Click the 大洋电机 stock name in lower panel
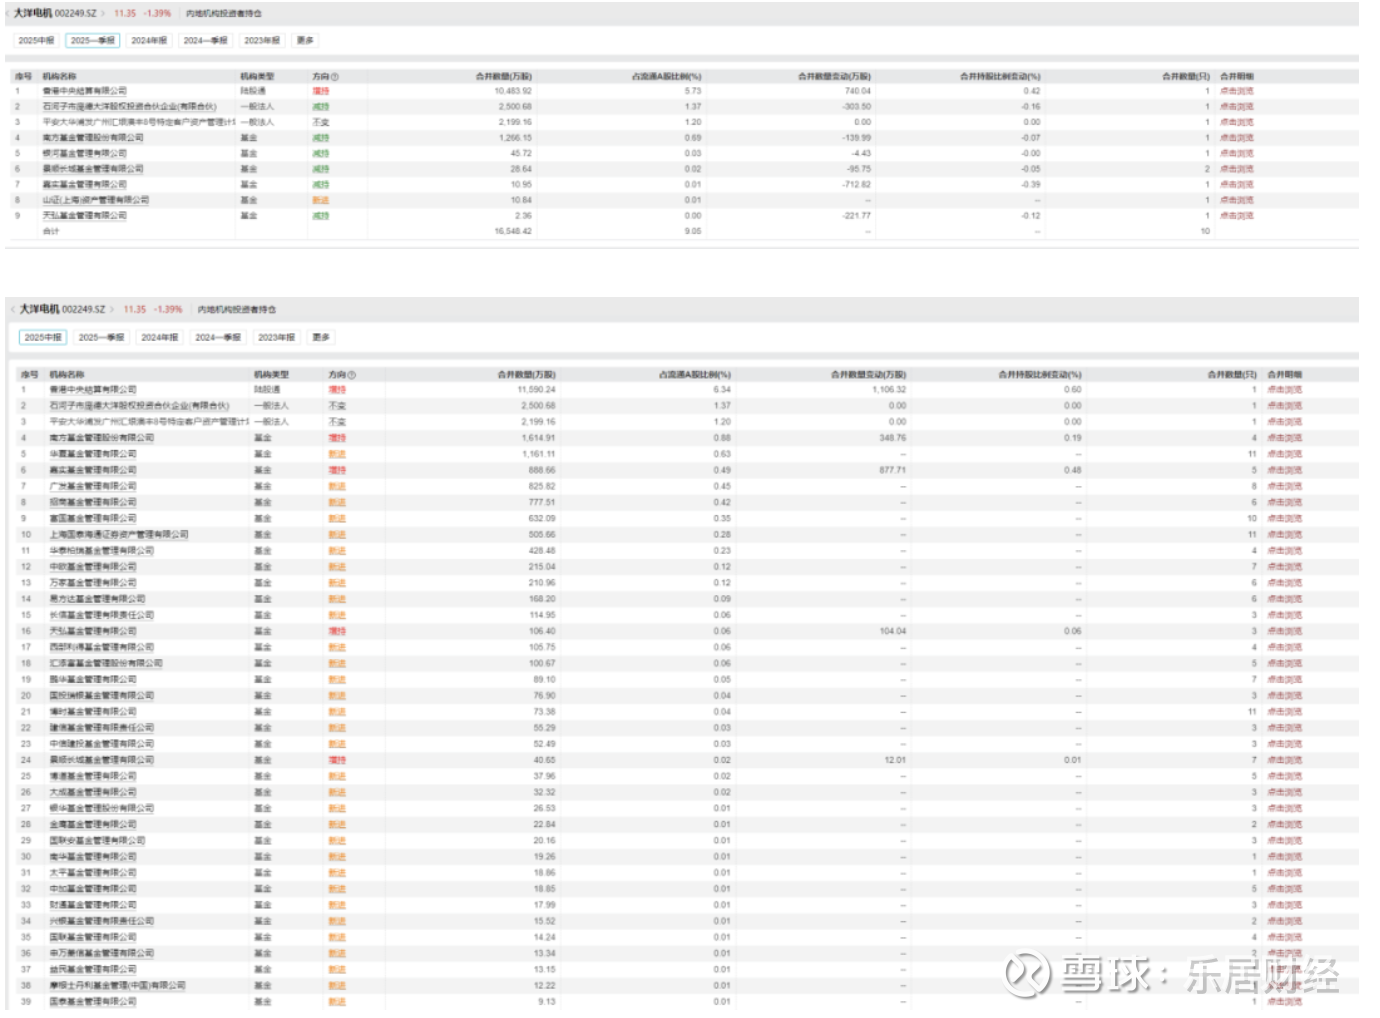1380x1018 pixels. 40,310
